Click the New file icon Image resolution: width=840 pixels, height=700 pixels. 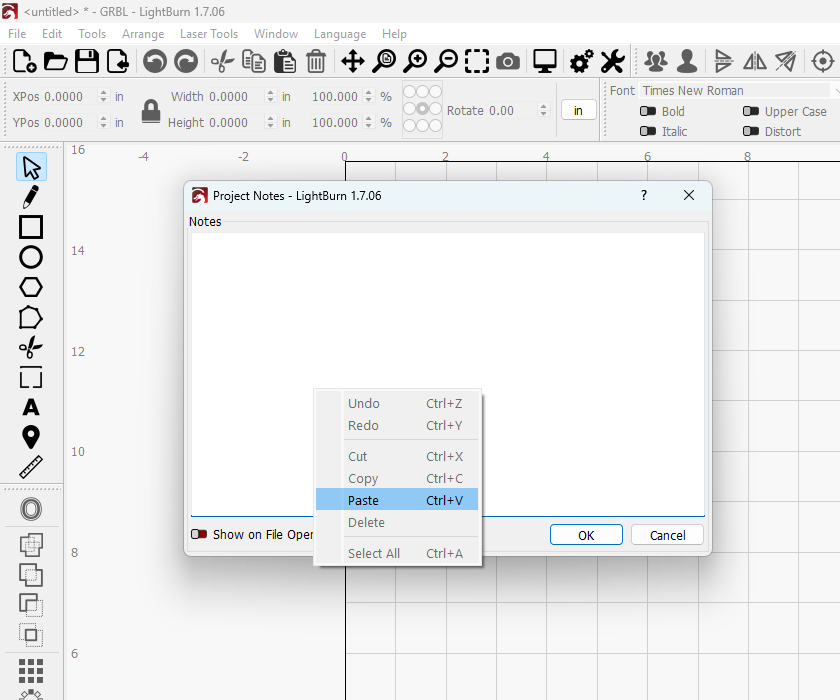24,61
